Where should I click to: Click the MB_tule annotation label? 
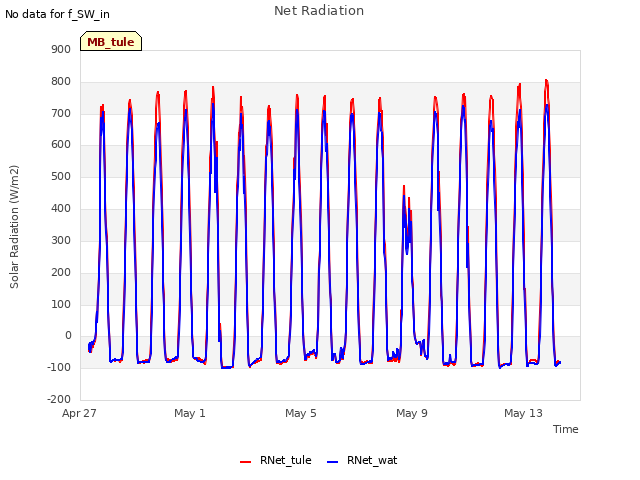coord(111,41)
